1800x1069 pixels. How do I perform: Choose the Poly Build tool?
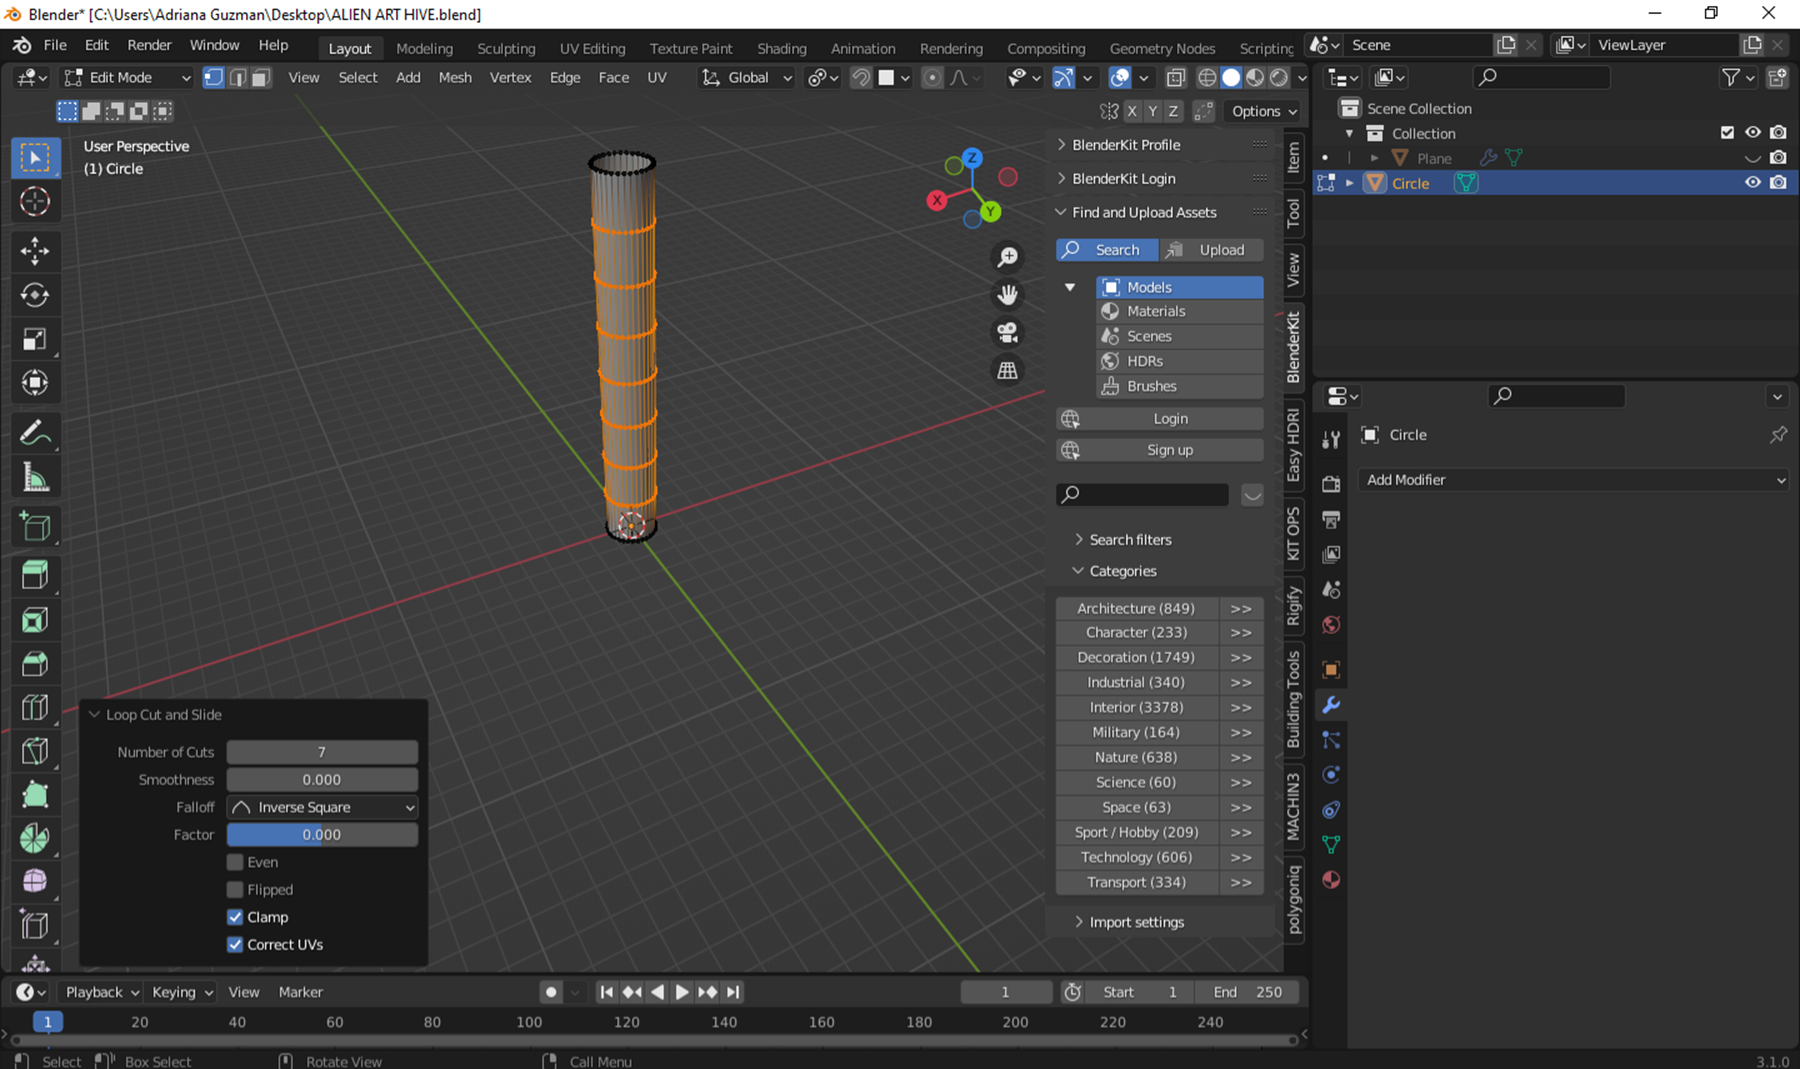pos(35,795)
